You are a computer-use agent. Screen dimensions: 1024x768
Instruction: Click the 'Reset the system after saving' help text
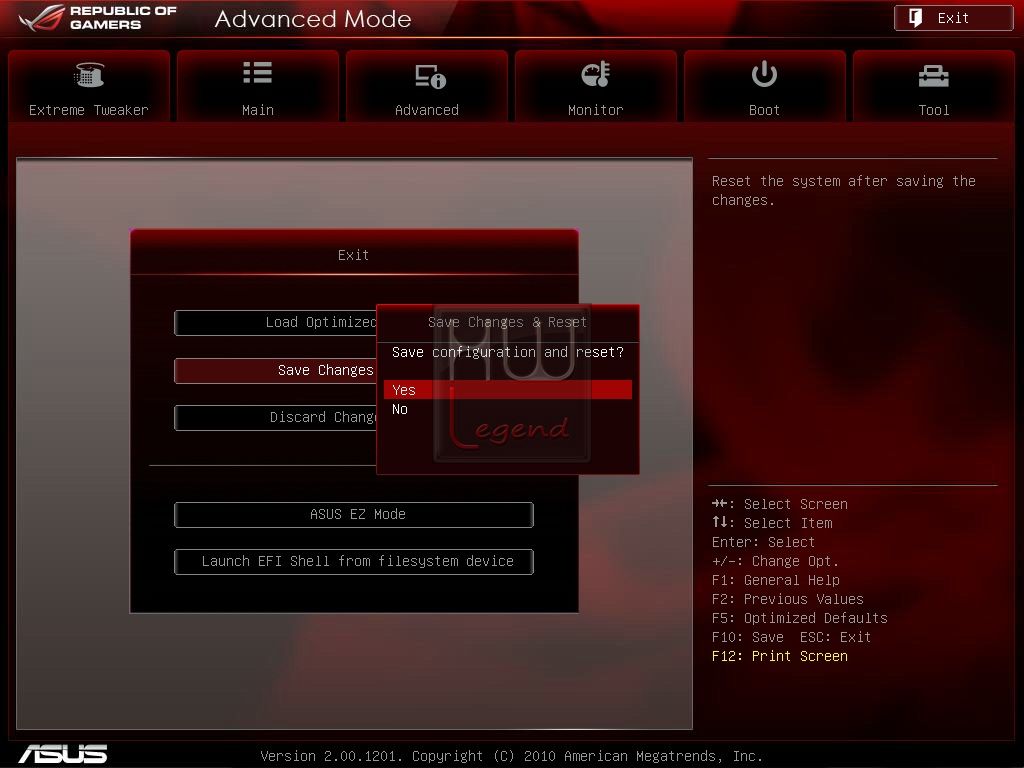pos(843,191)
